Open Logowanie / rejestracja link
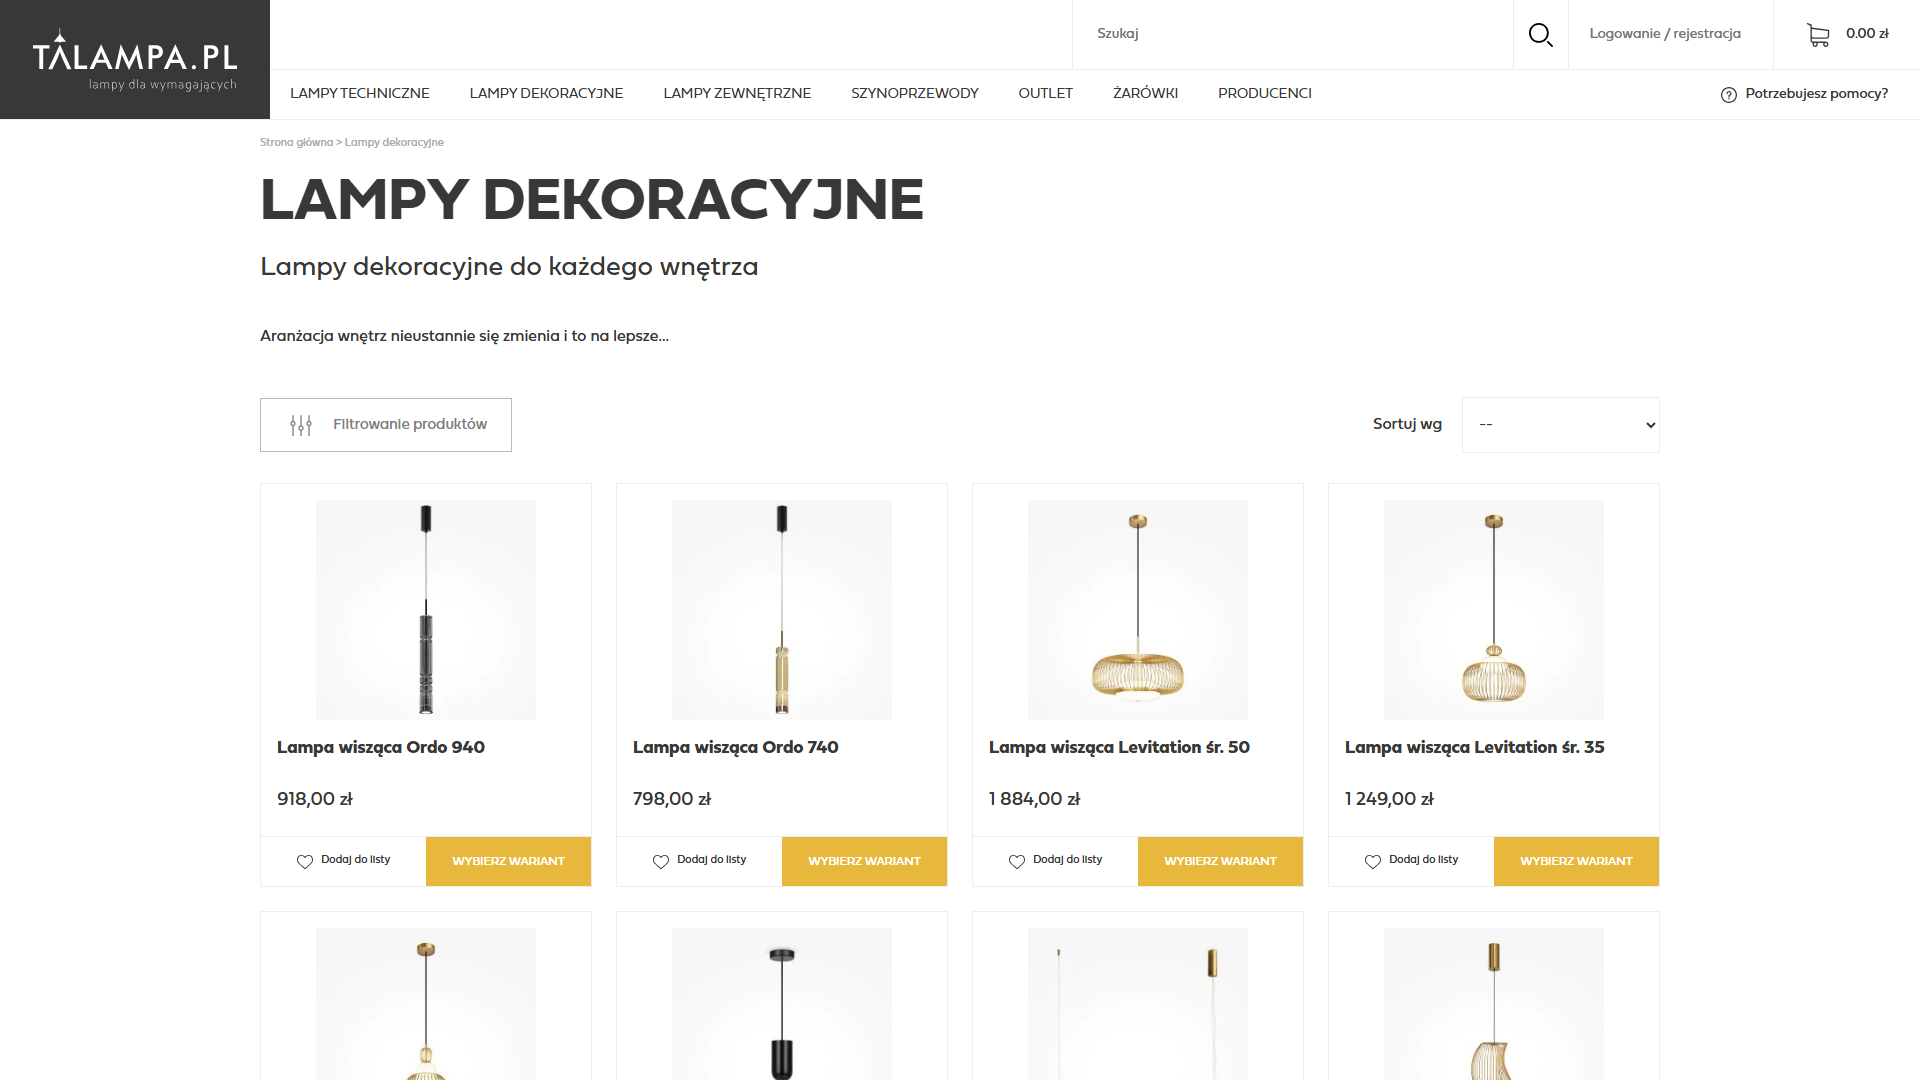The height and width of the screenshot is (1080, 1920). [x=1665, y=34]
